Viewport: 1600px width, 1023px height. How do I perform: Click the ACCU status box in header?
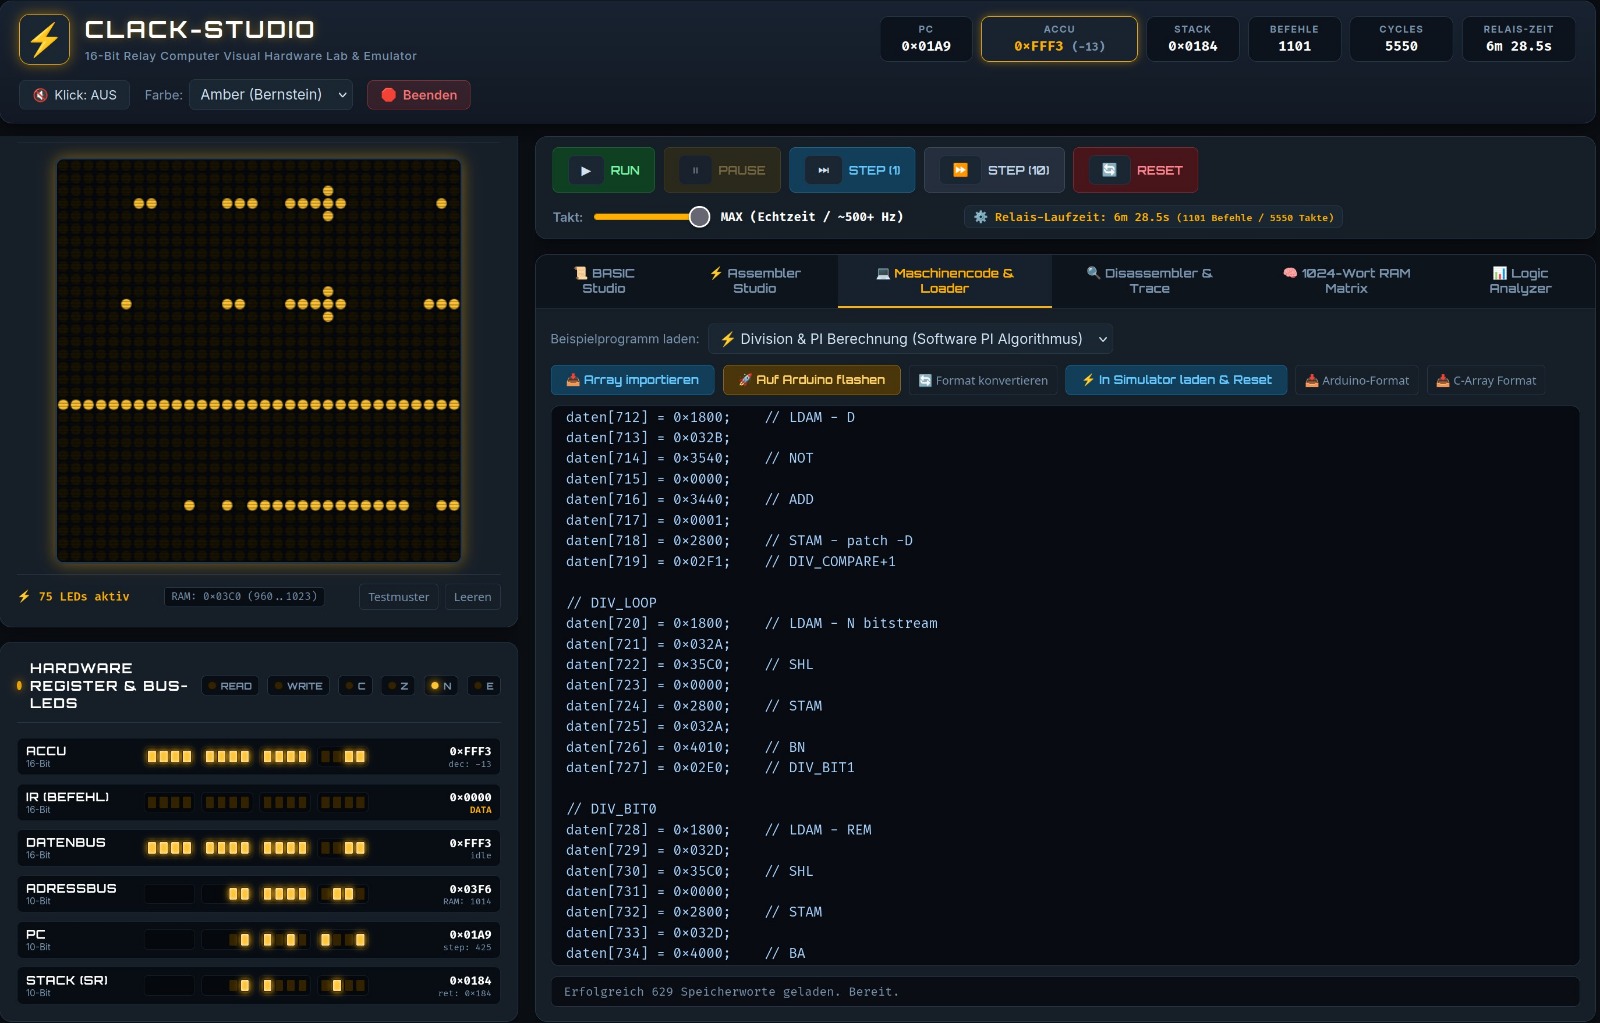tap(1059, 39)
